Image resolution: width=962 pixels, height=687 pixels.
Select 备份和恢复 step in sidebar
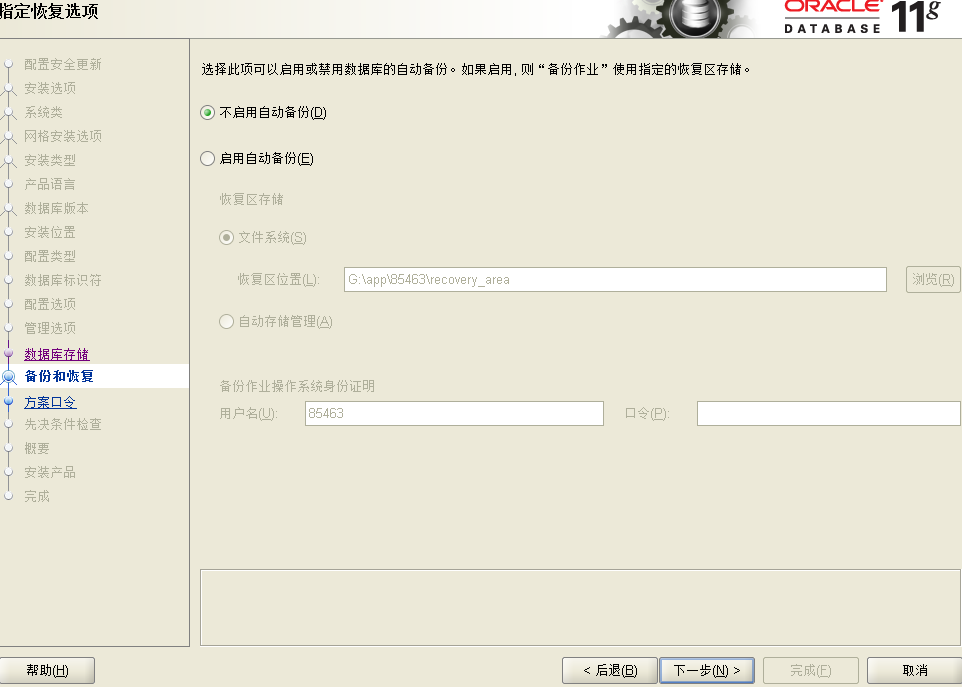pyautogui.click(x=59, y=376)
